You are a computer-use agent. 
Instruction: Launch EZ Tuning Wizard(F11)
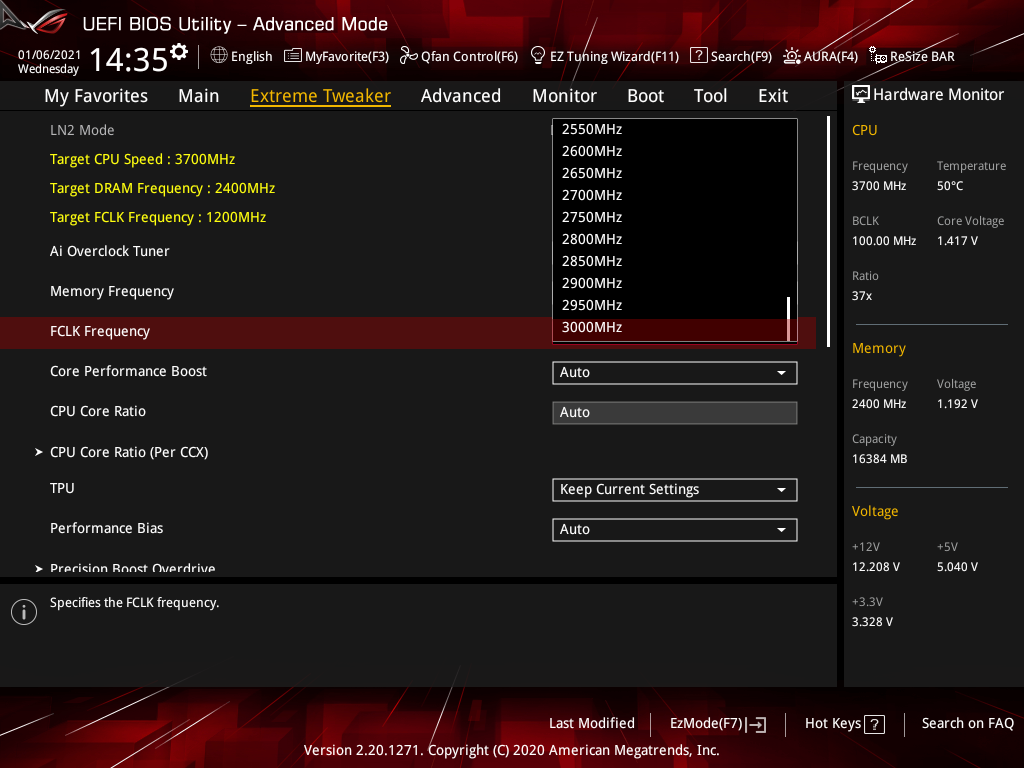pos(605,56)
